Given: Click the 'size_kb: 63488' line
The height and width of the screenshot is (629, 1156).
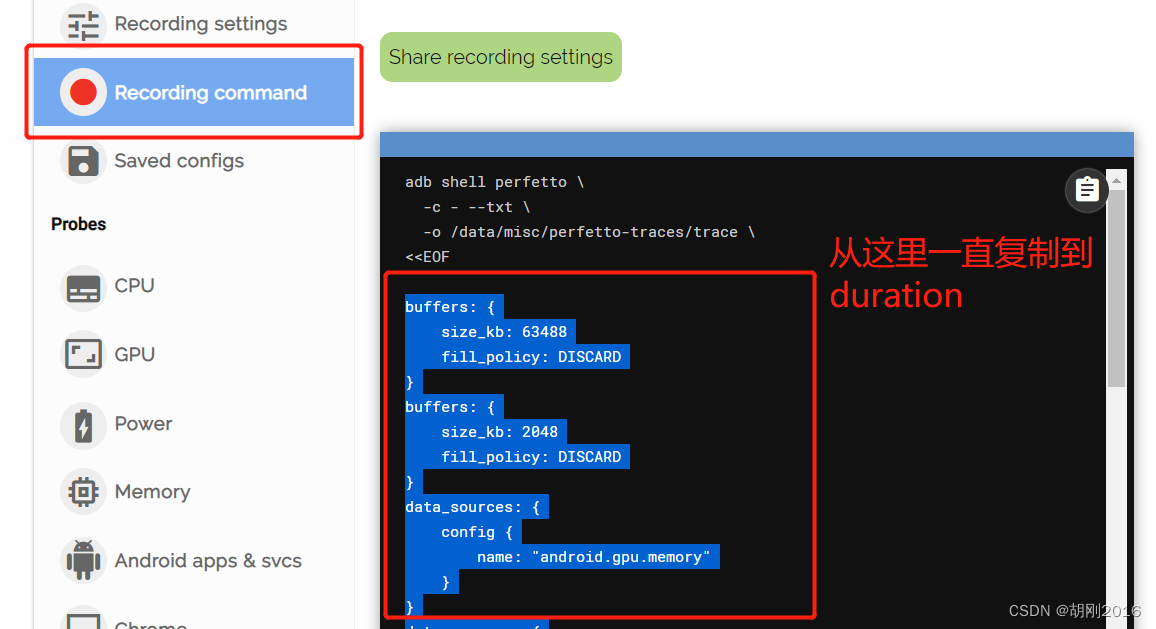Looking at the screenshot, I should pos(504,332).
